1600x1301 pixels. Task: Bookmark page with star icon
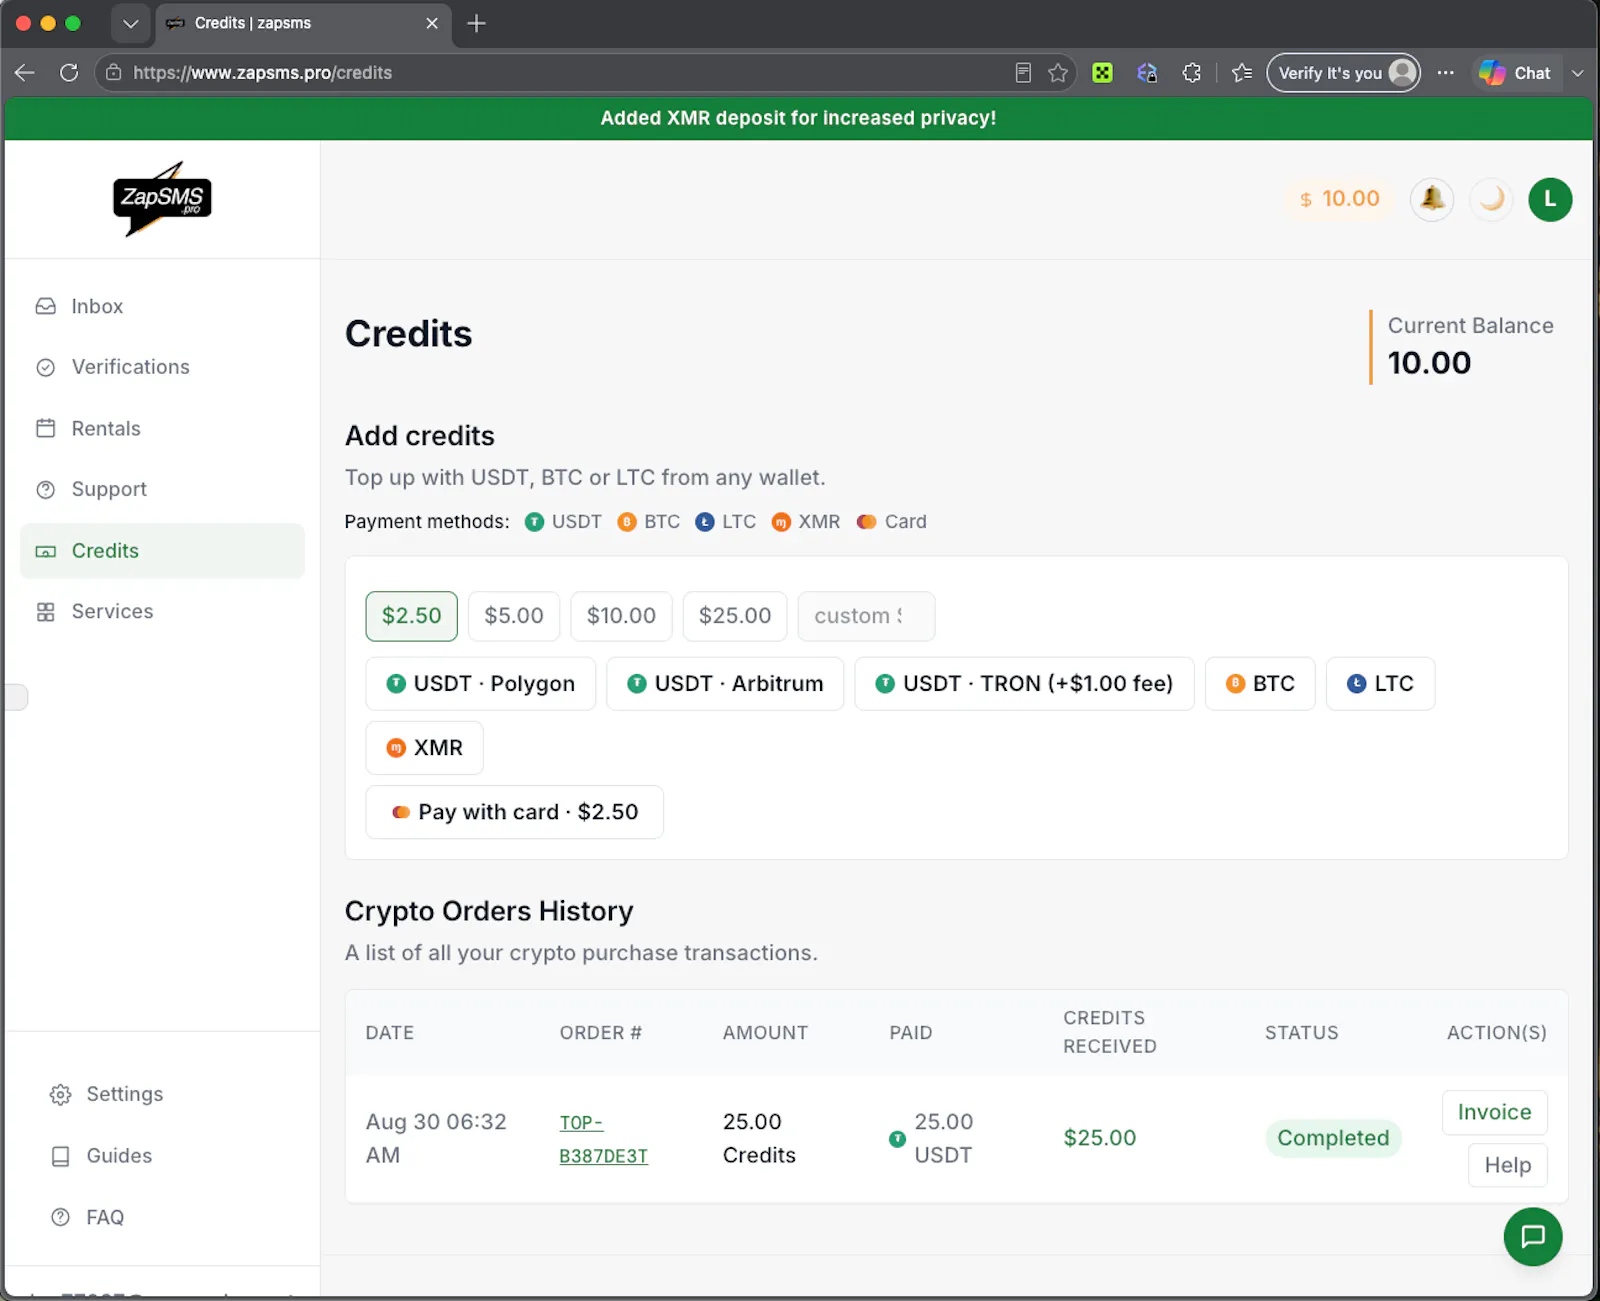1058,73
